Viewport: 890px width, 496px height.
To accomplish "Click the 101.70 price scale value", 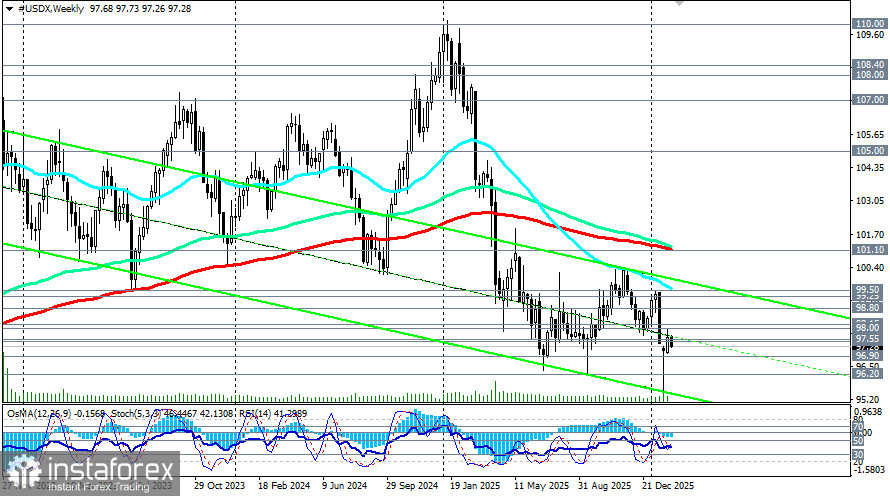I will point(870,234).
